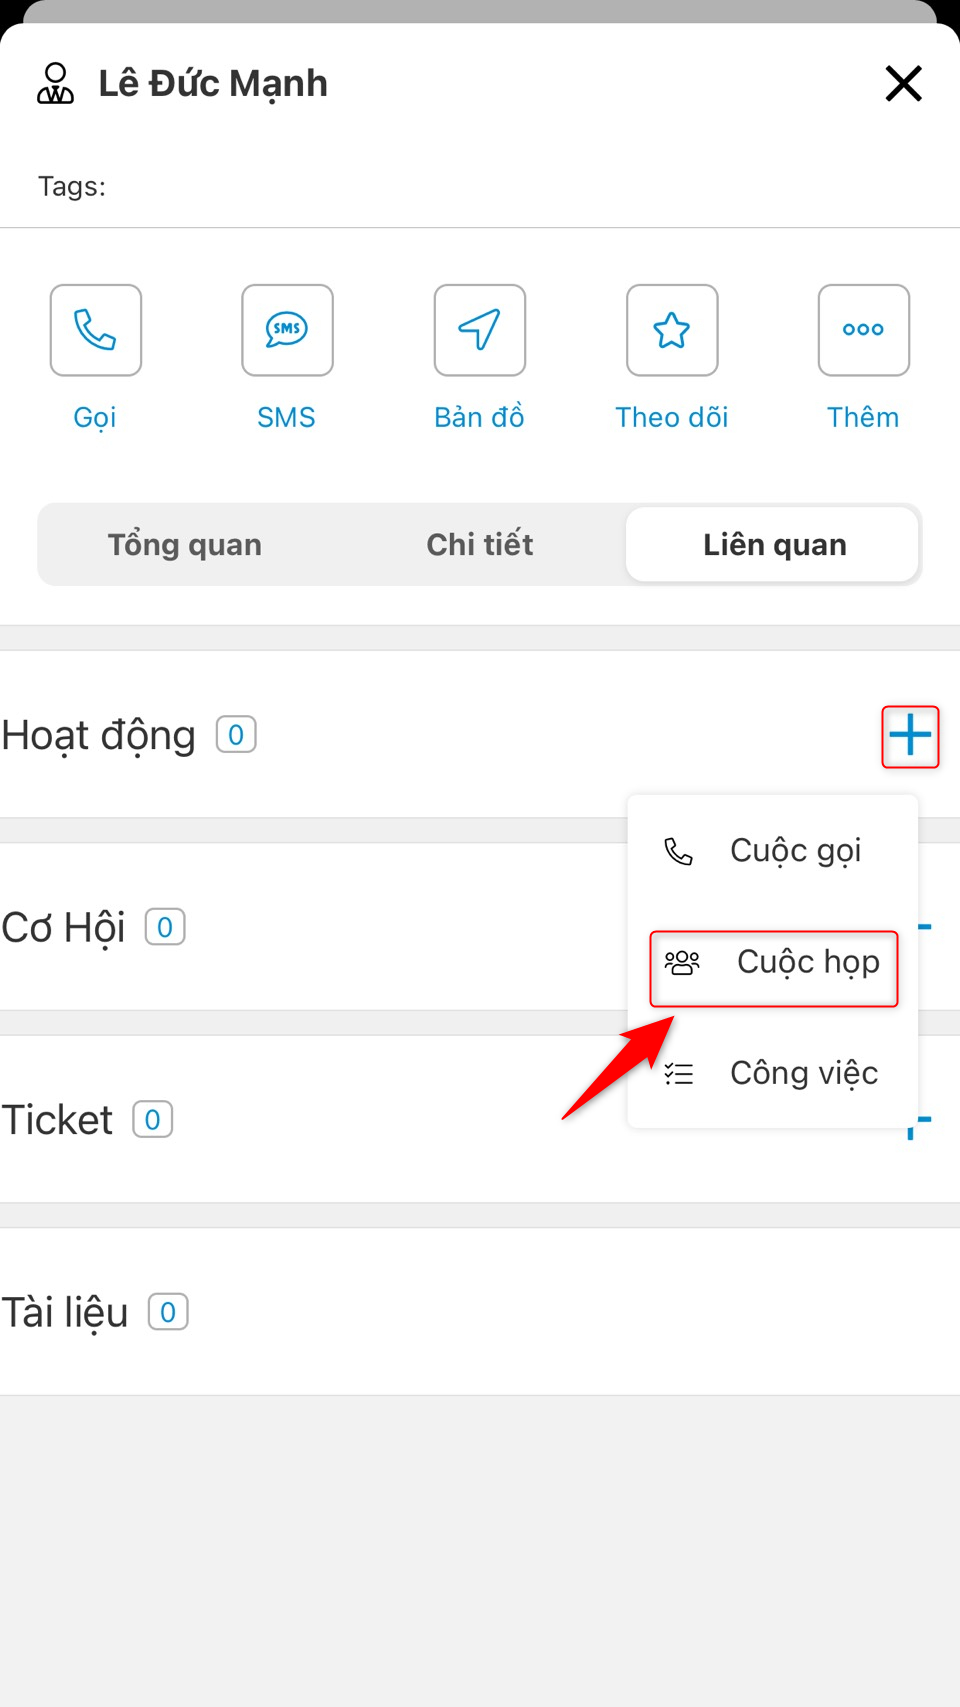Choose Cuộc gọi from the popup menu
Screen dimensions: 960x1707
[x=773, y=851]
